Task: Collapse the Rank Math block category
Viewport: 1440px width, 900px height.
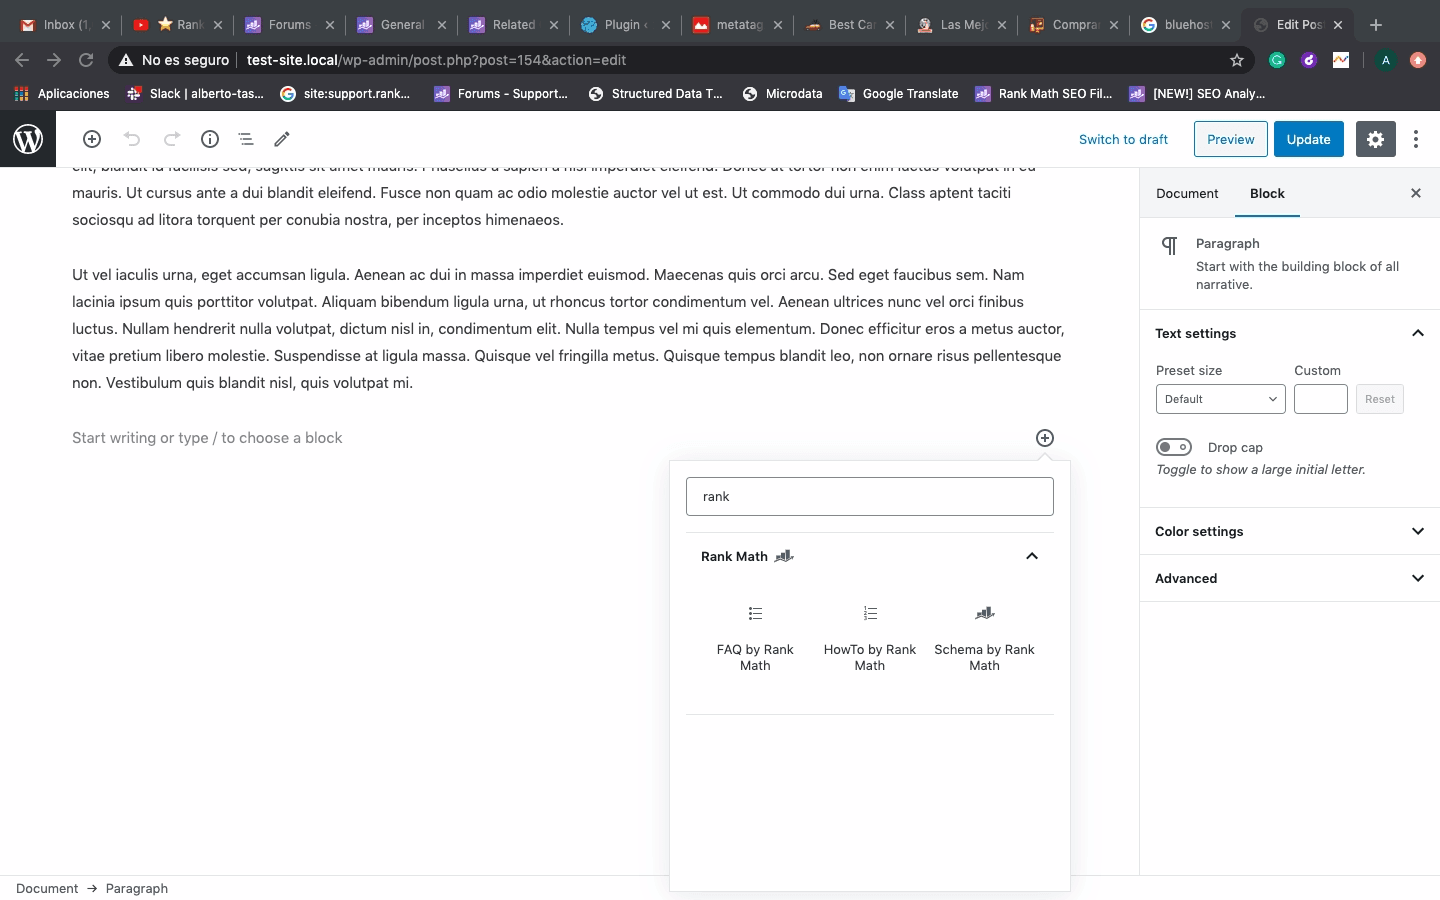Action: tap(1032, 556)
